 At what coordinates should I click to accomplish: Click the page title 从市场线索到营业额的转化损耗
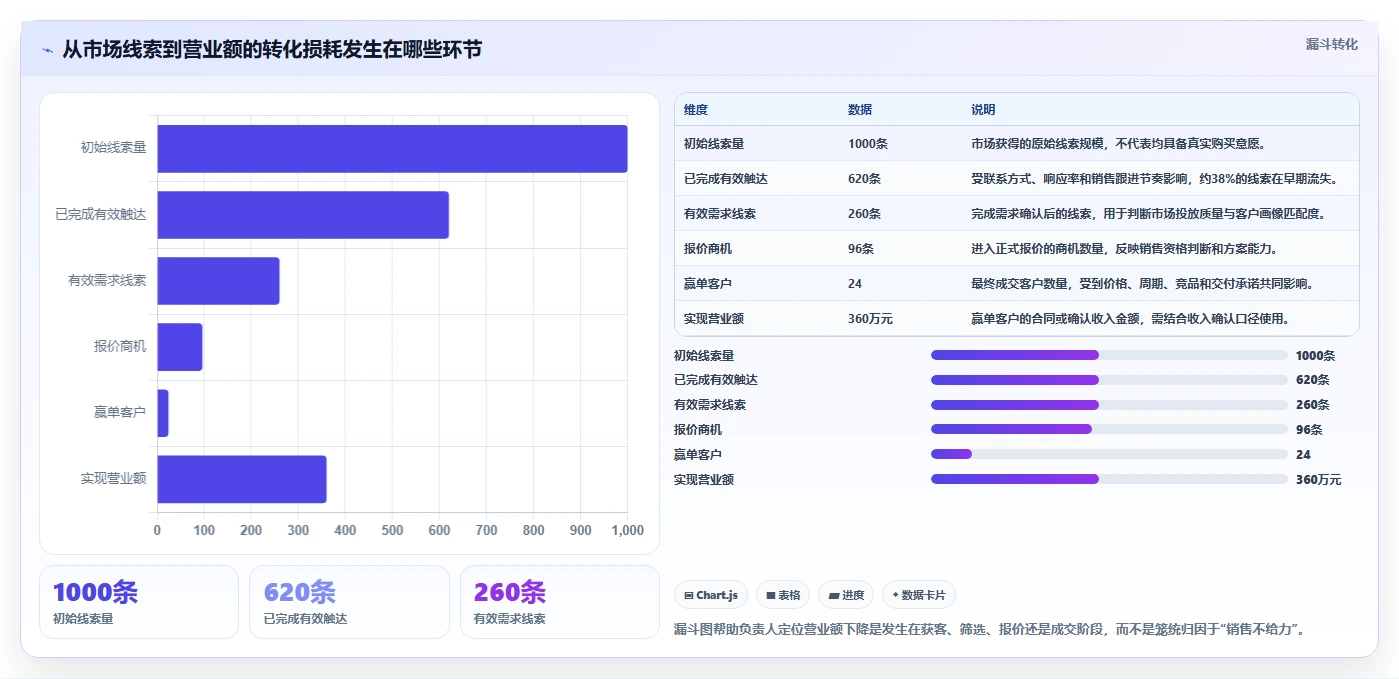coord(272,49)
